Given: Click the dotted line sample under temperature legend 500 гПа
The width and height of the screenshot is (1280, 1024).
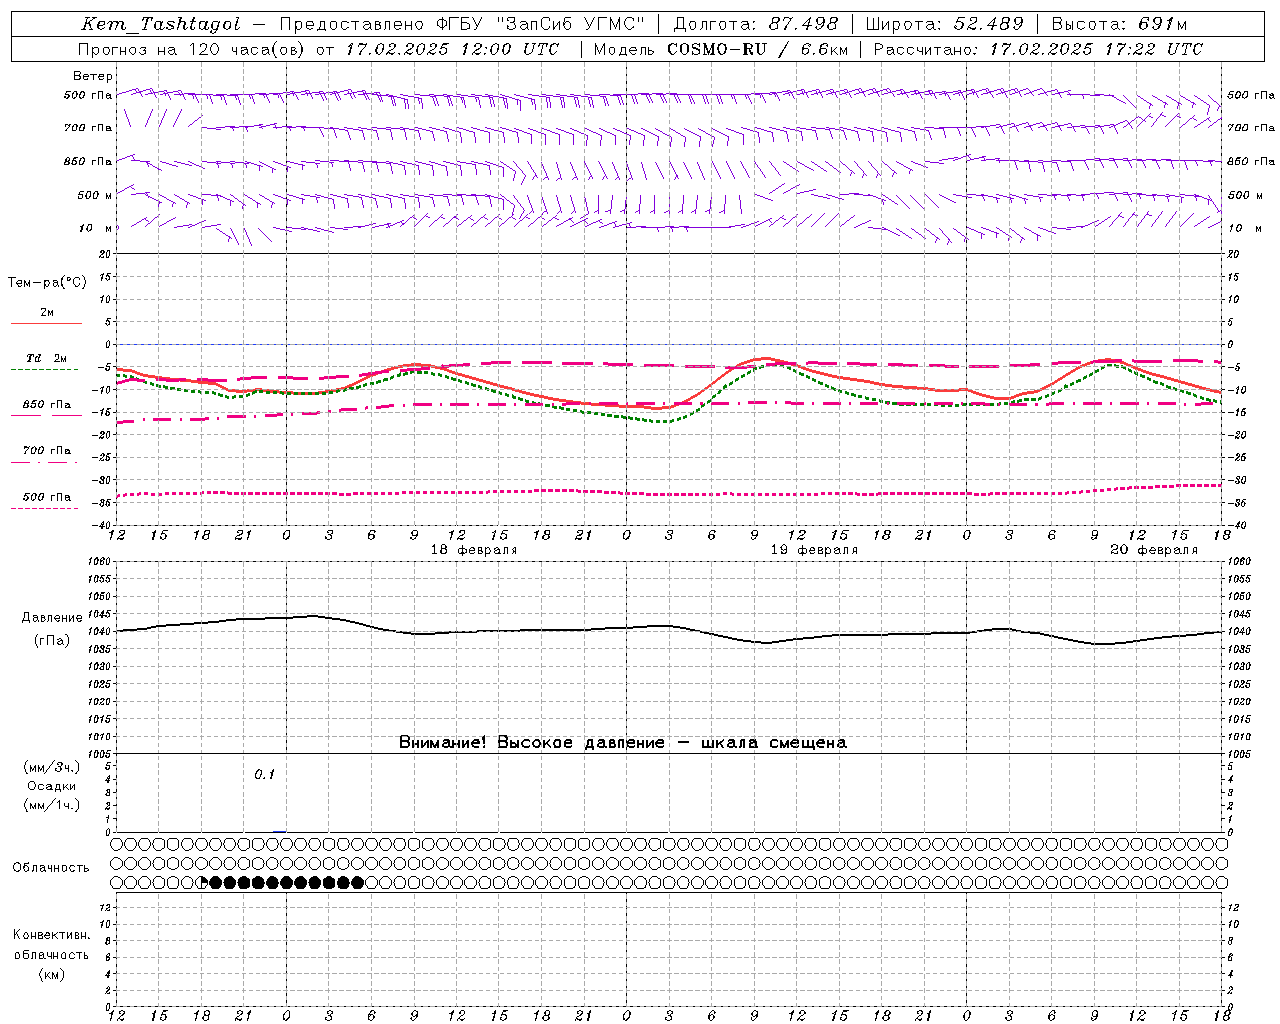Looking at the screenshot, I should click(45, 508).
